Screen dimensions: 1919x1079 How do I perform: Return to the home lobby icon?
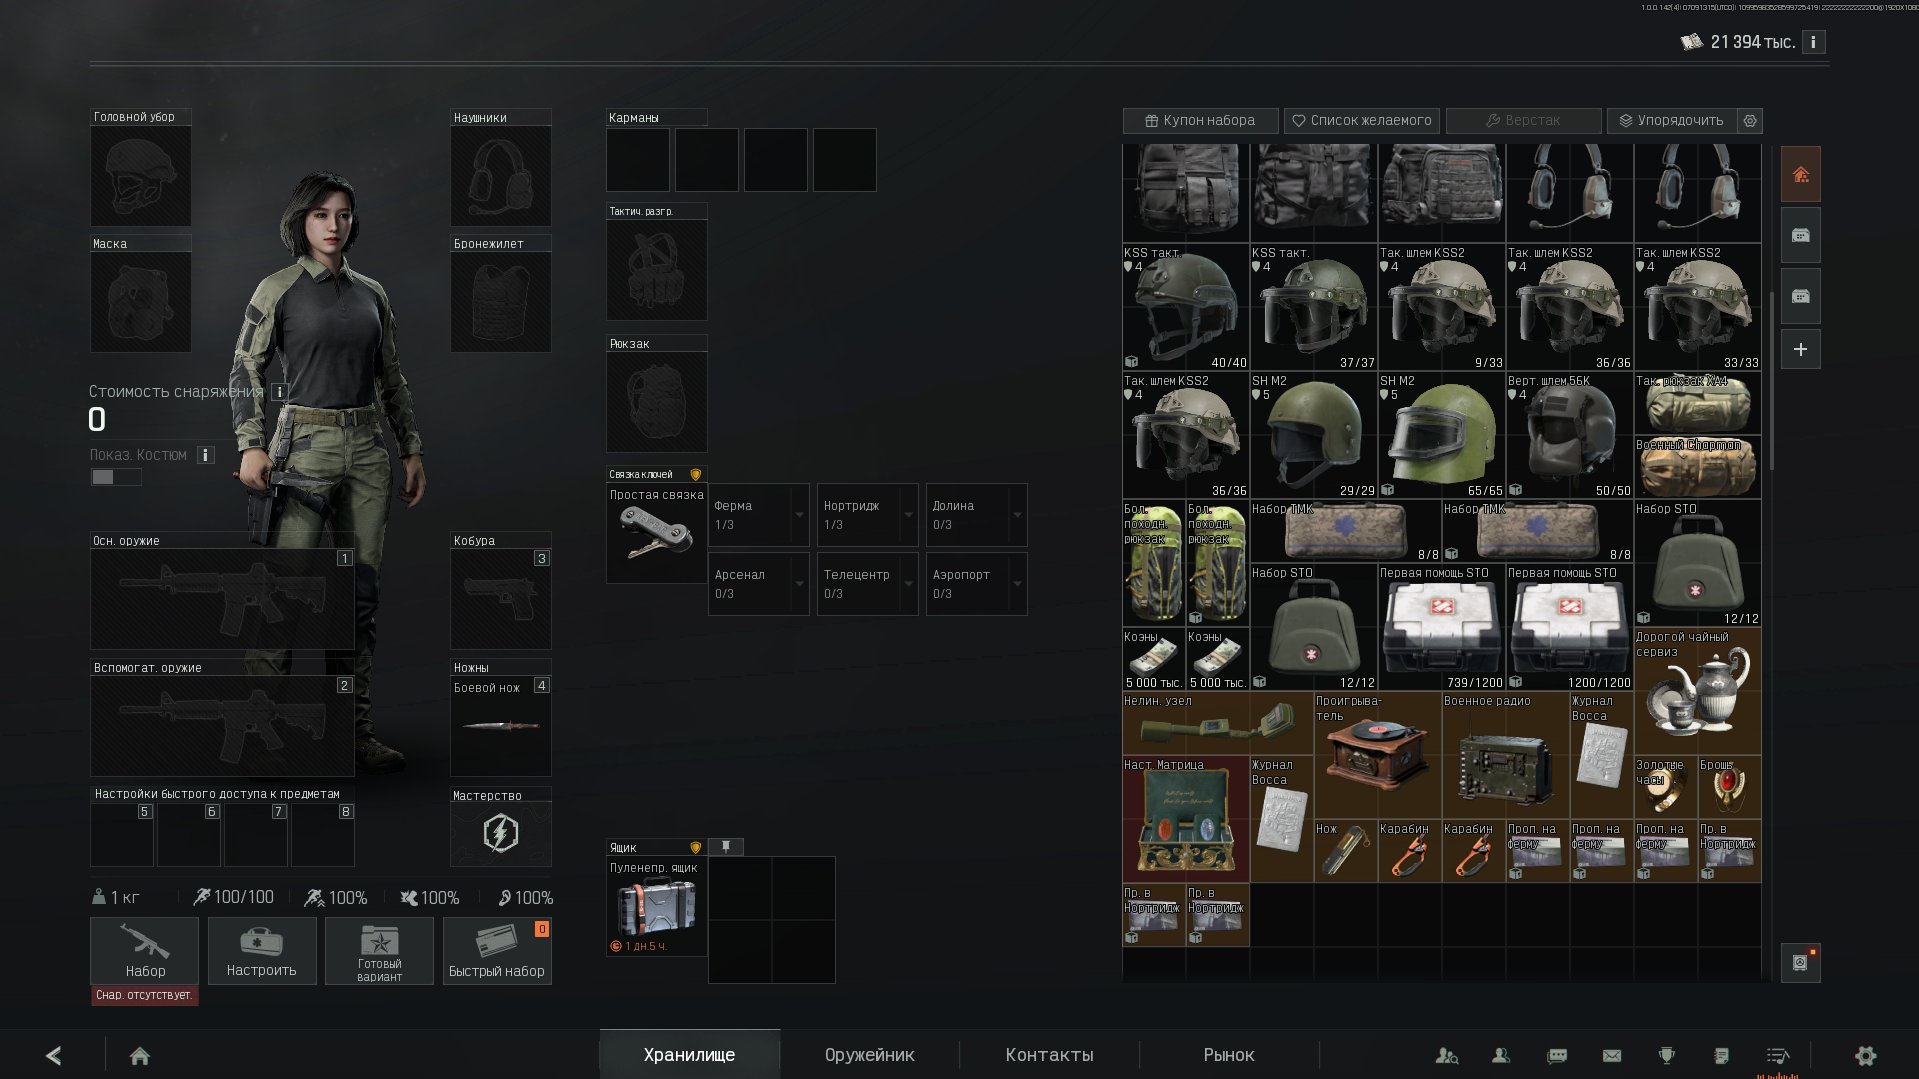[140, 1055]
